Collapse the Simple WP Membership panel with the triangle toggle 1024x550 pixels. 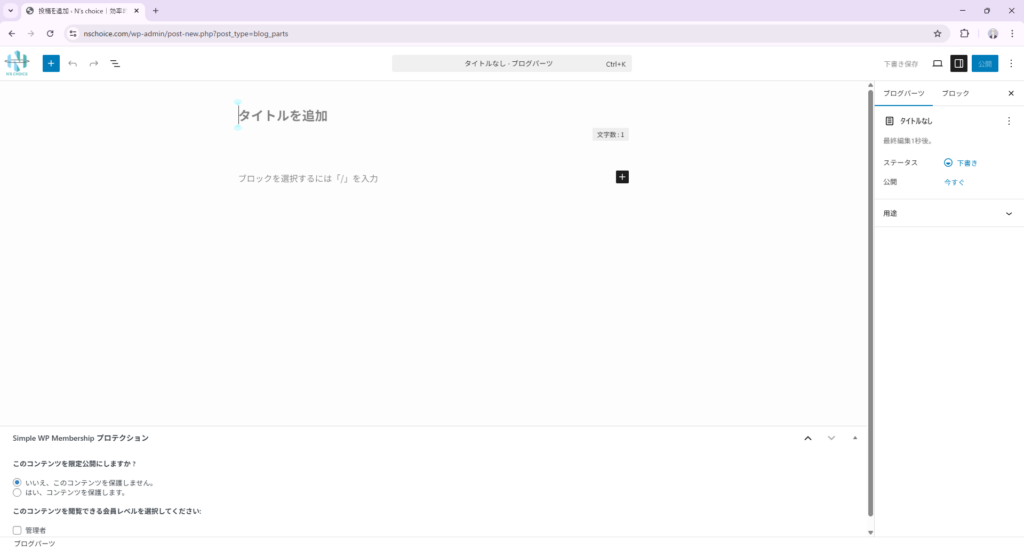click(x=855, y=438)
